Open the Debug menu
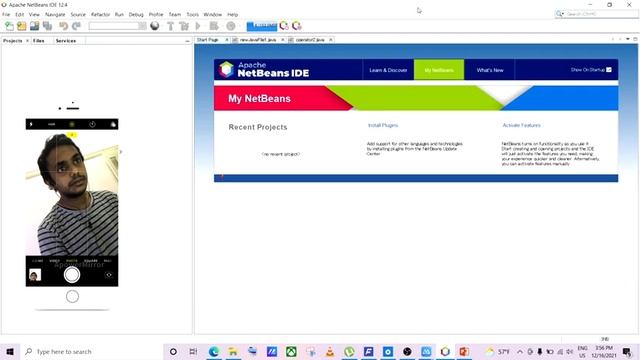 pos(136,14)
